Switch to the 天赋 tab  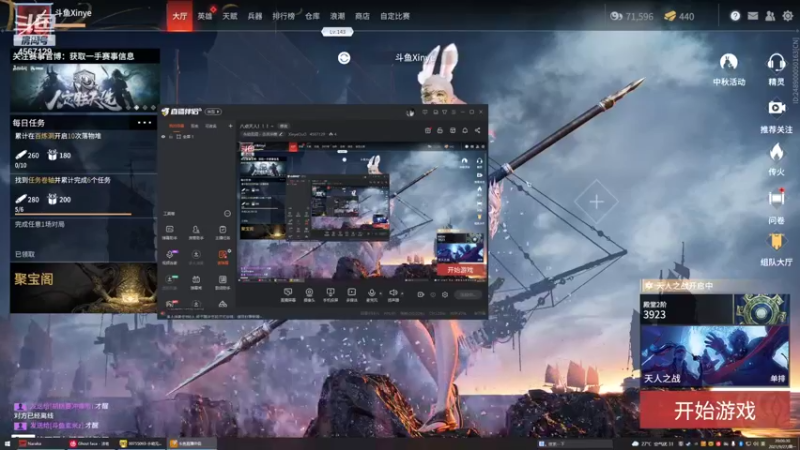pos(230,16)
